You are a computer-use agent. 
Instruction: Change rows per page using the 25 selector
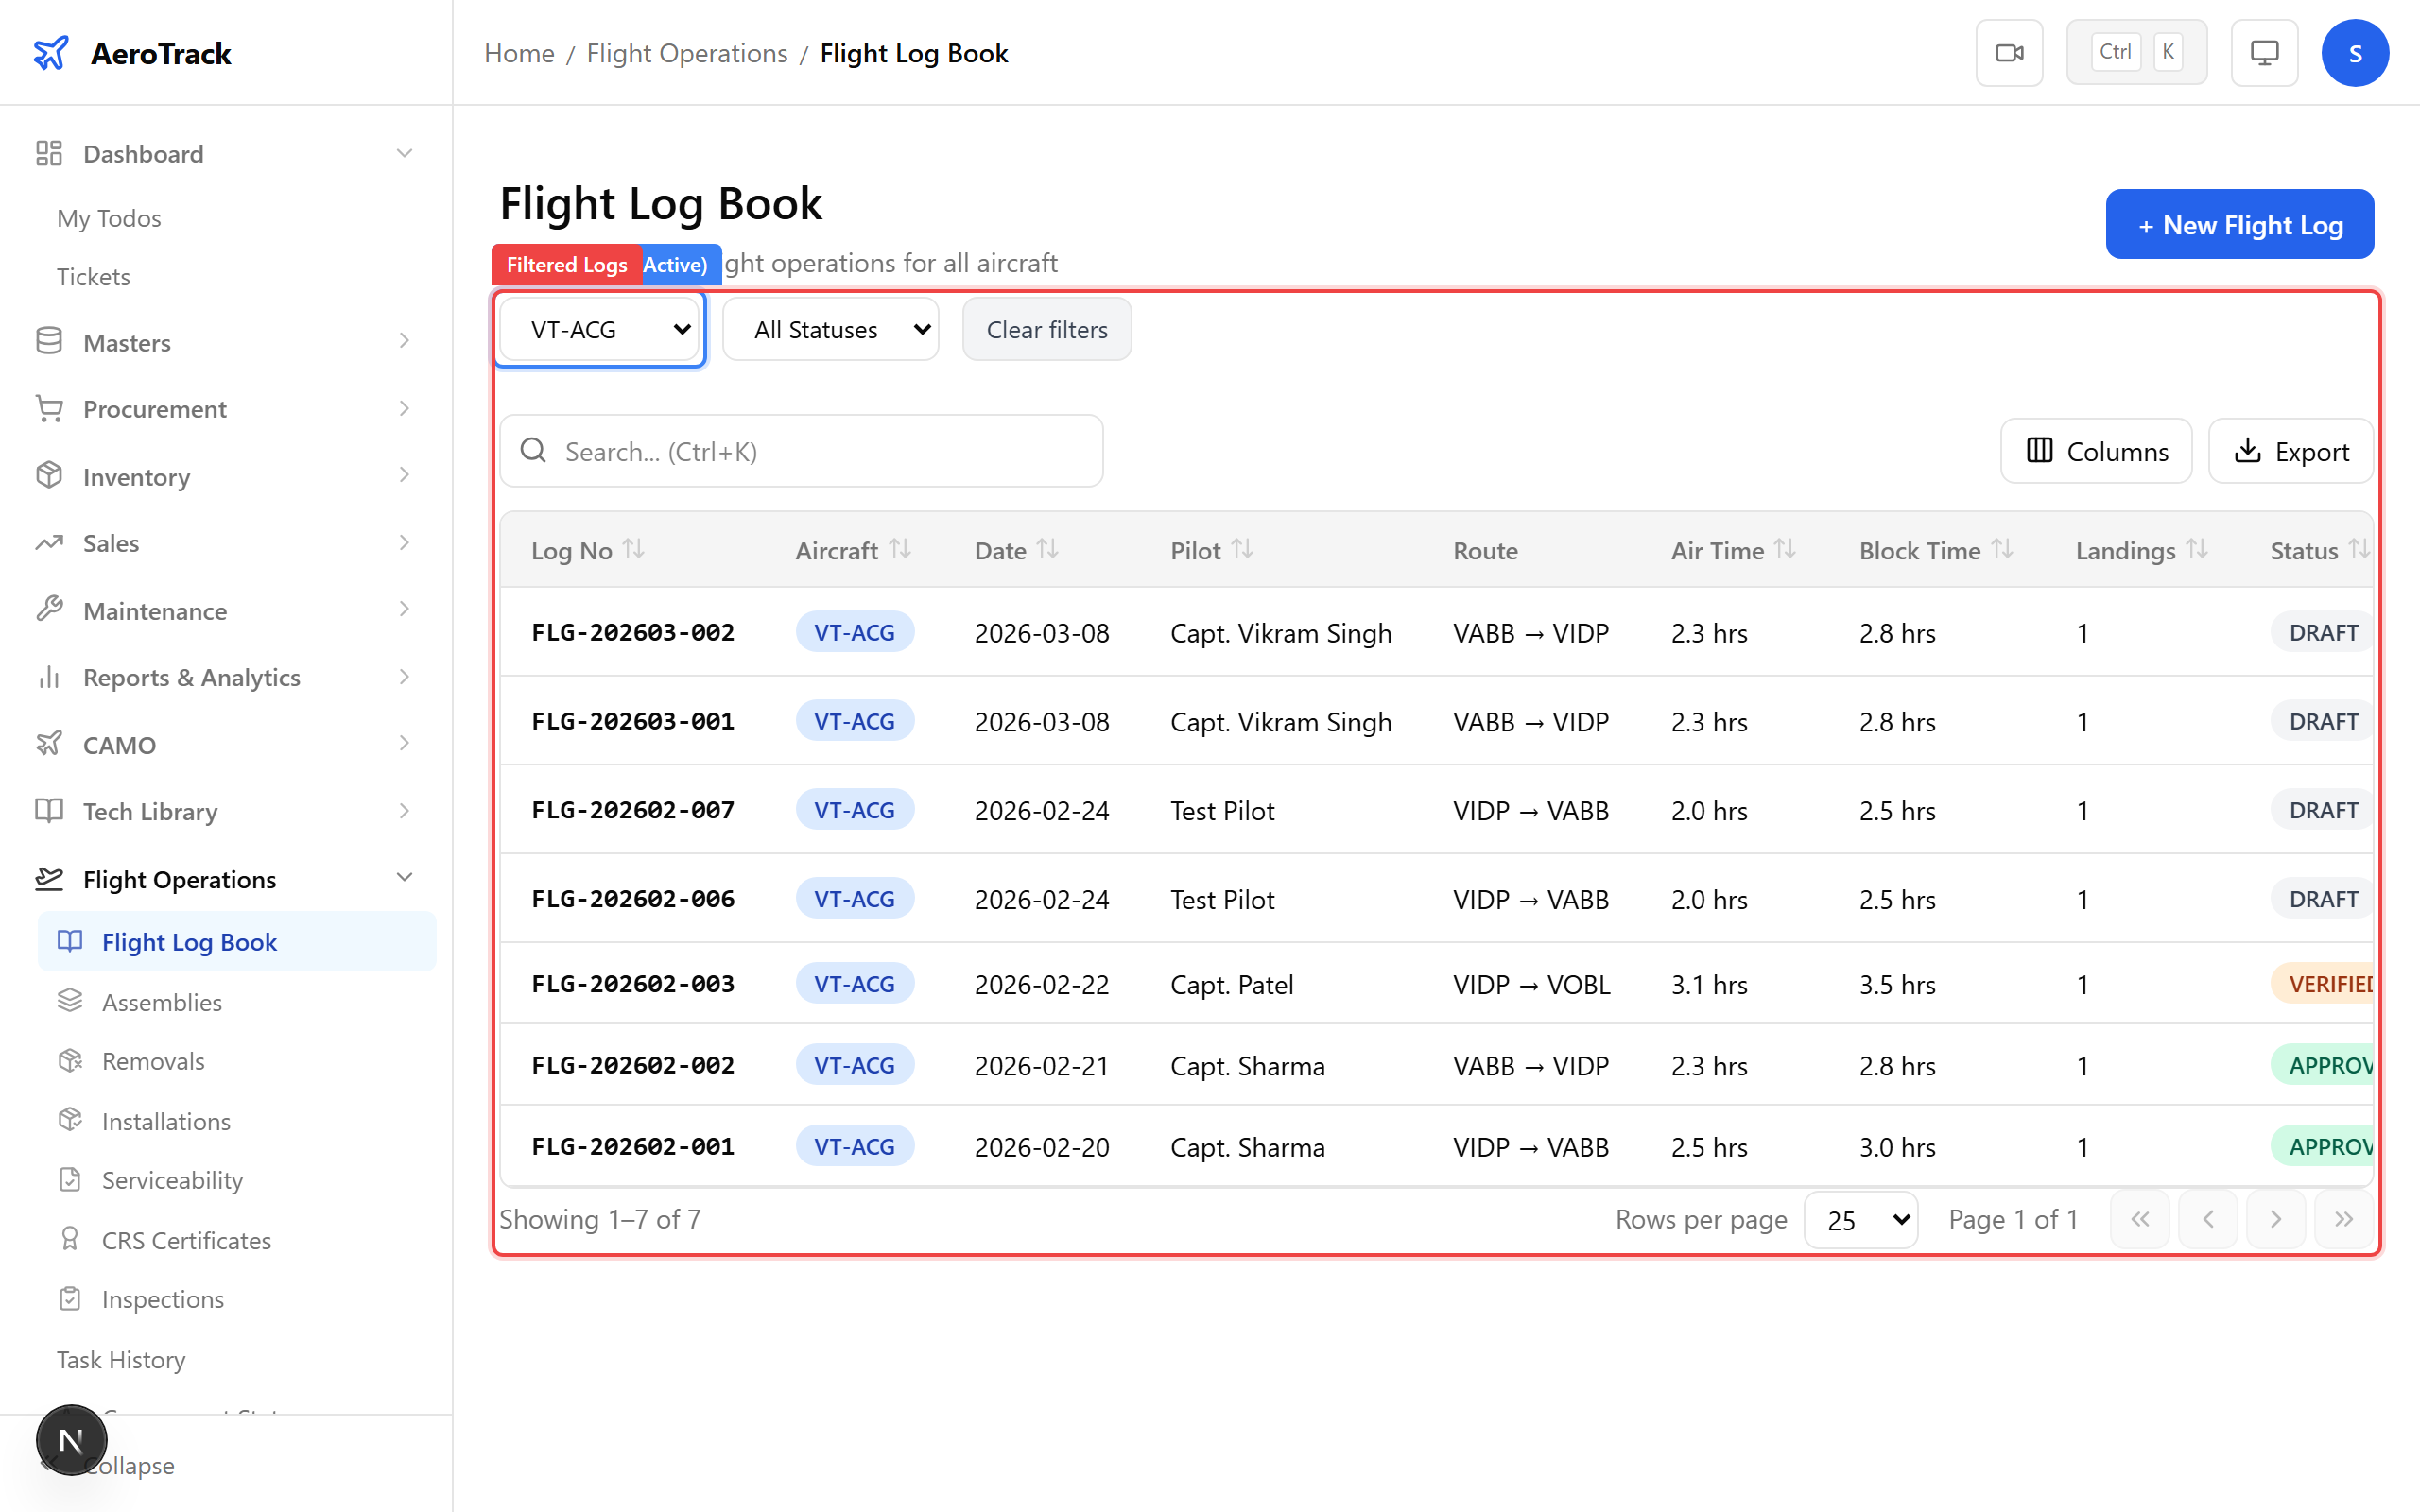[x=1860, y=1219]
